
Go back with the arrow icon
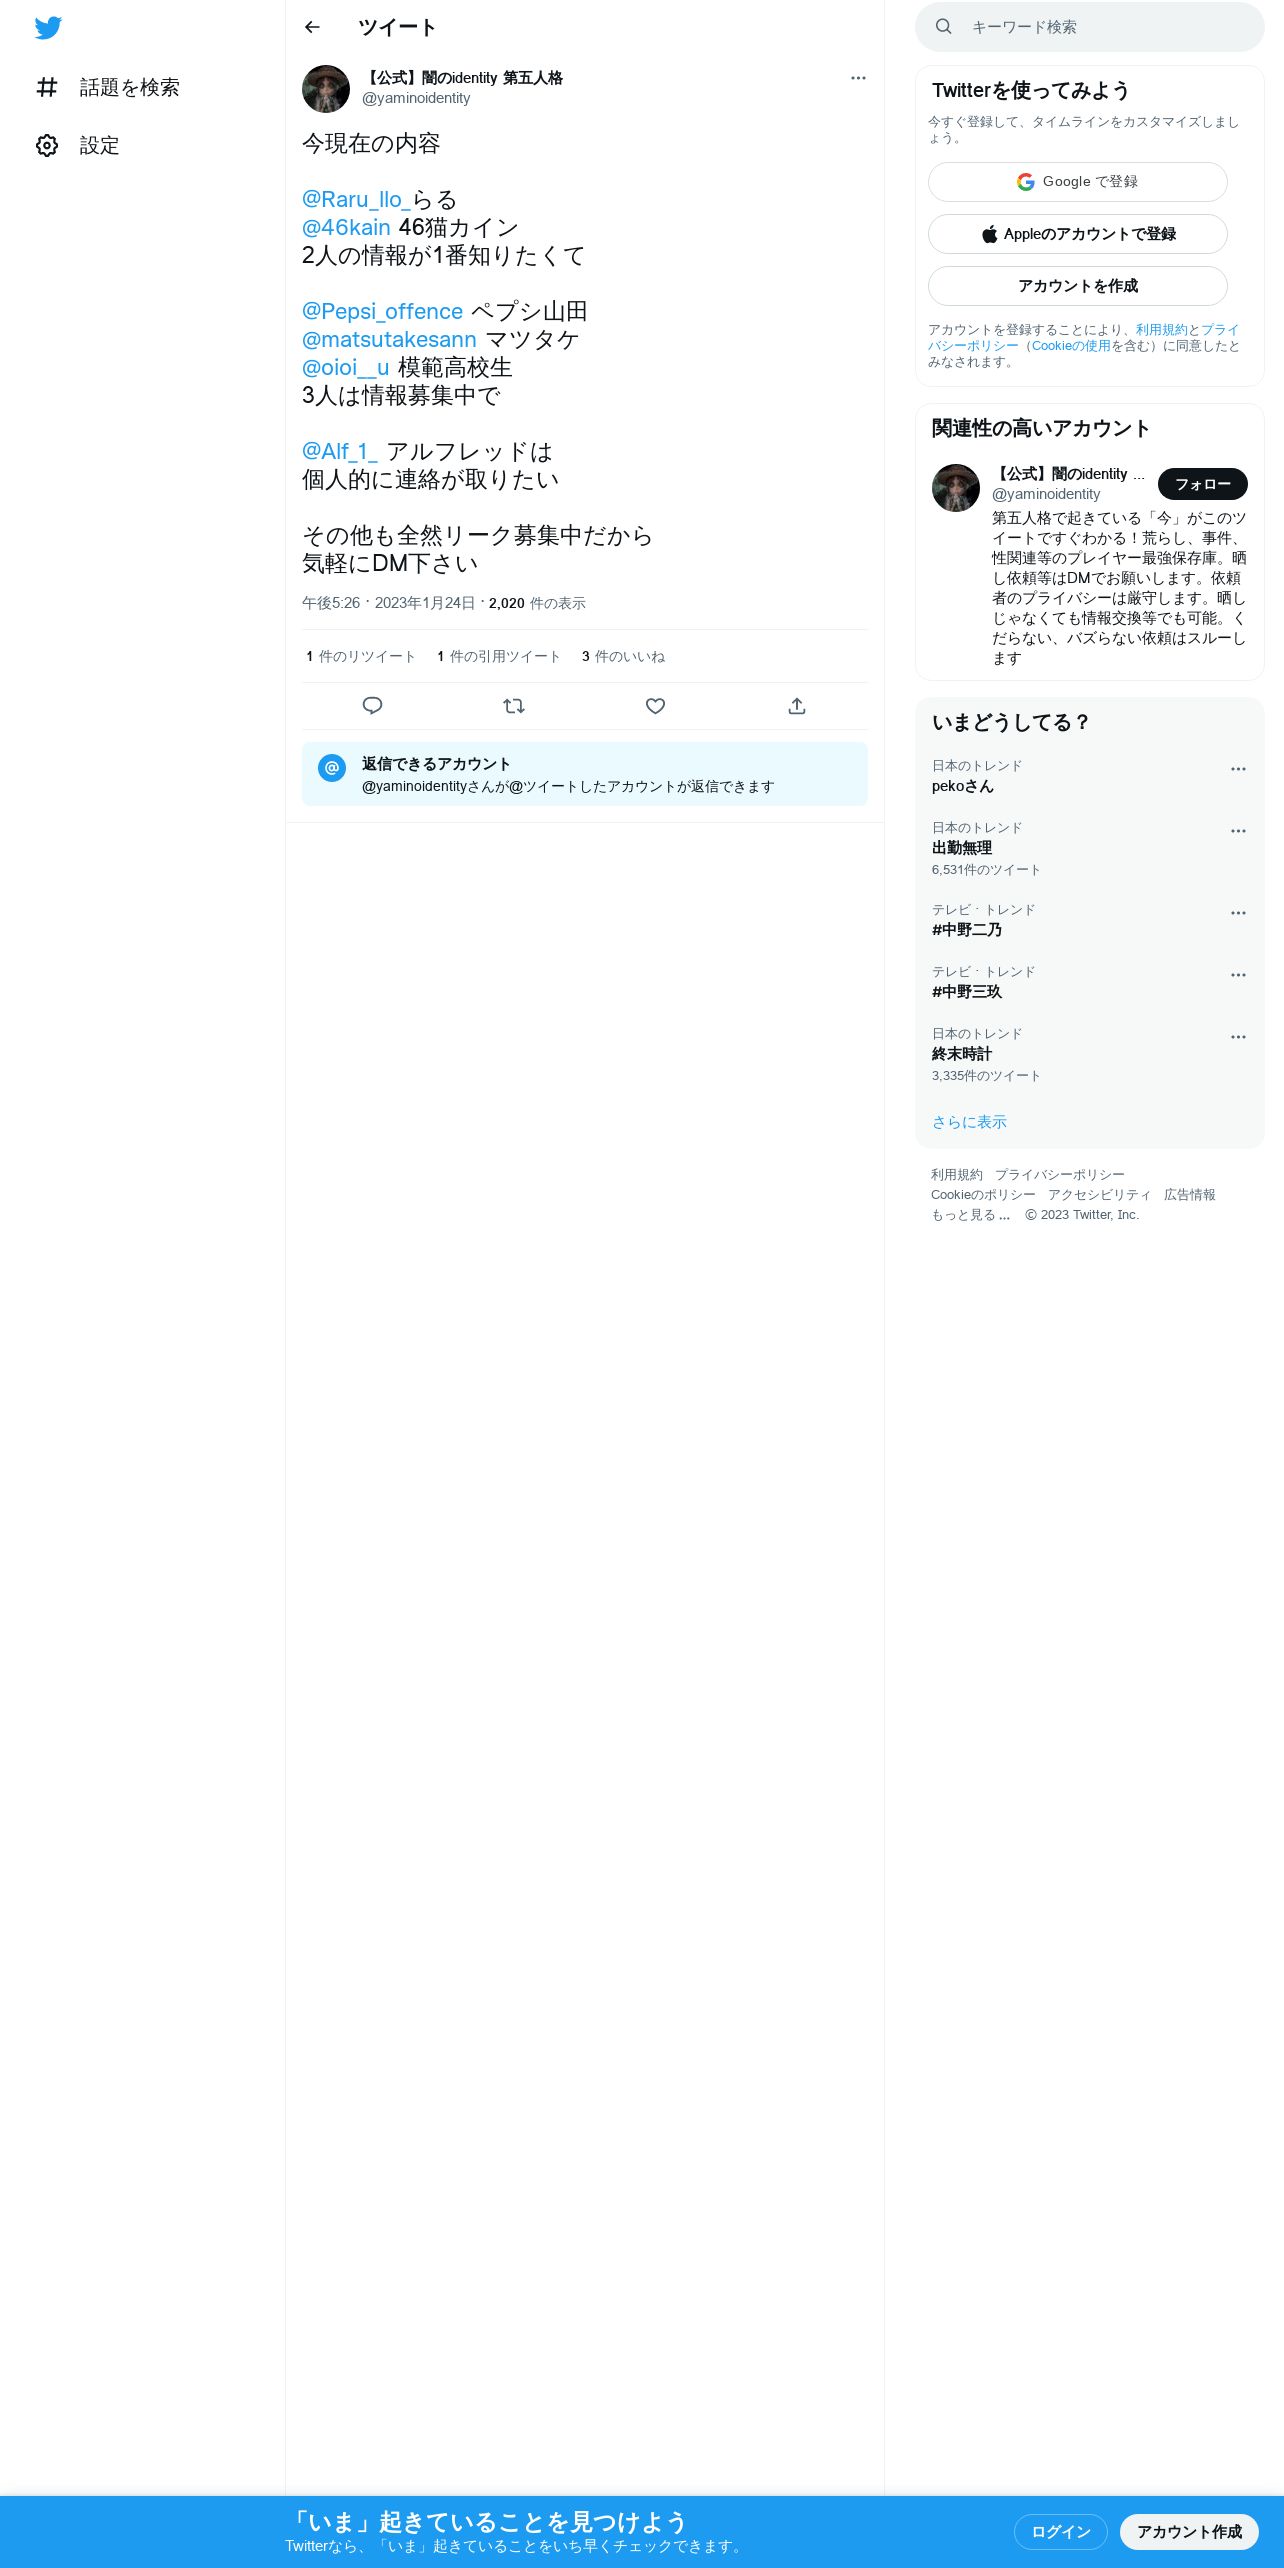click(x=312, y=27)
